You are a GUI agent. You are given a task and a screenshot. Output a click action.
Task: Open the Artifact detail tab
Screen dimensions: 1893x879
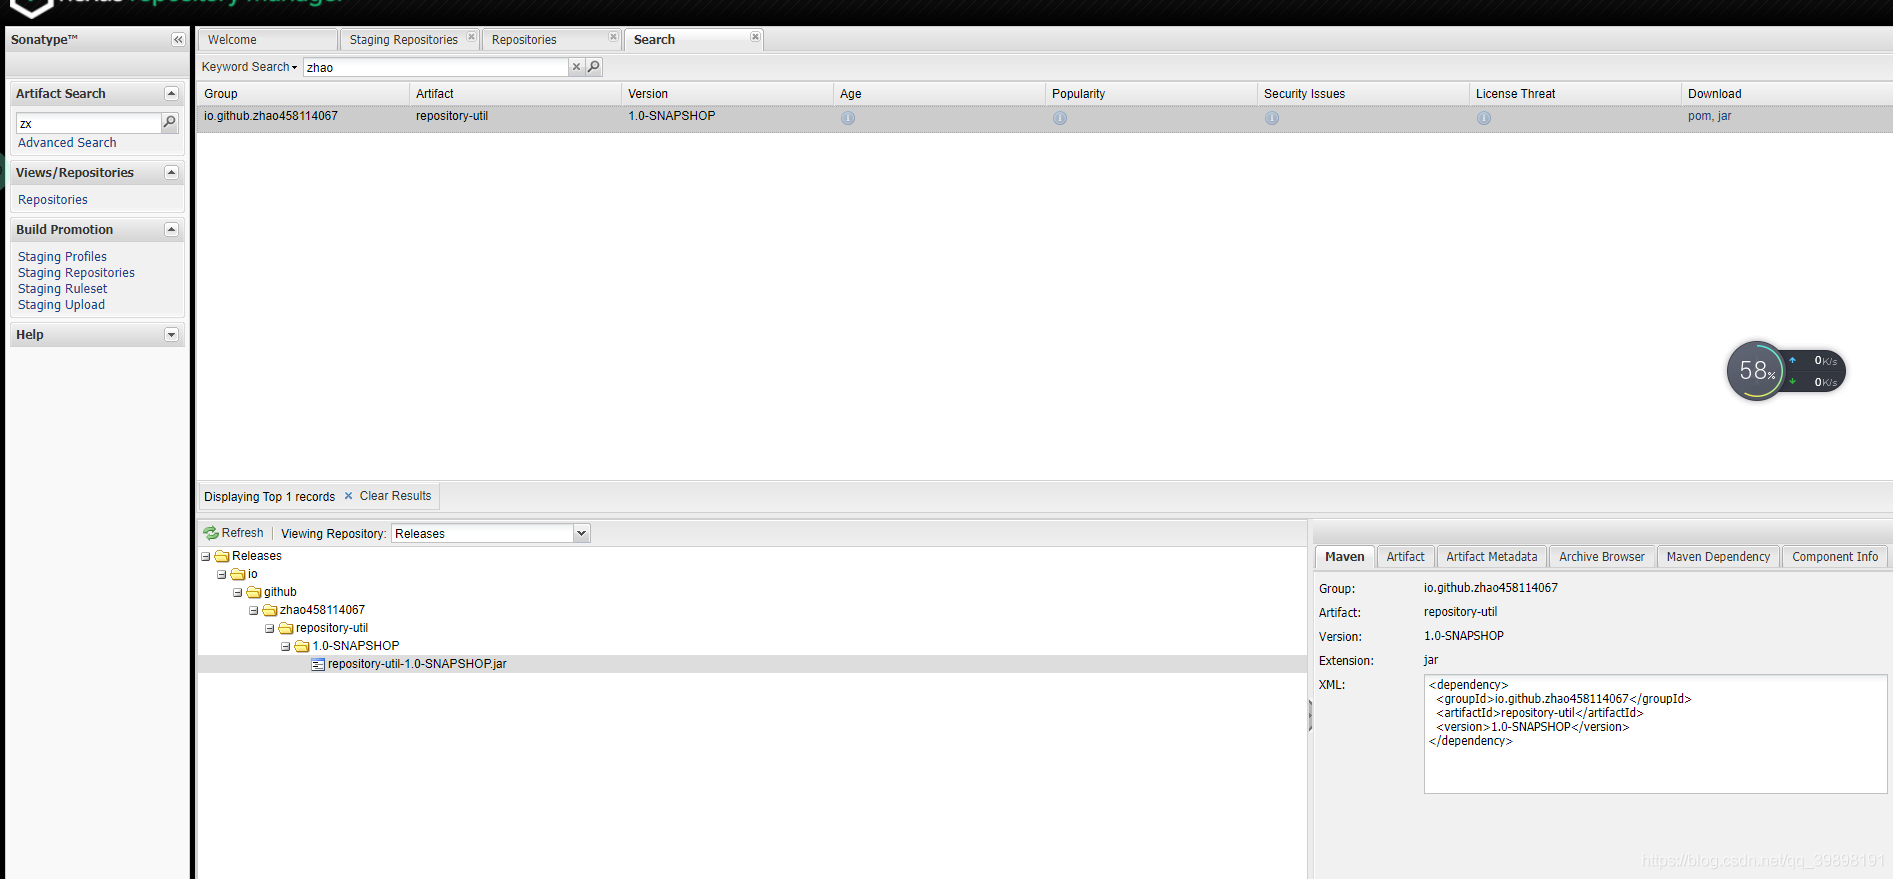pos(1405,557)
